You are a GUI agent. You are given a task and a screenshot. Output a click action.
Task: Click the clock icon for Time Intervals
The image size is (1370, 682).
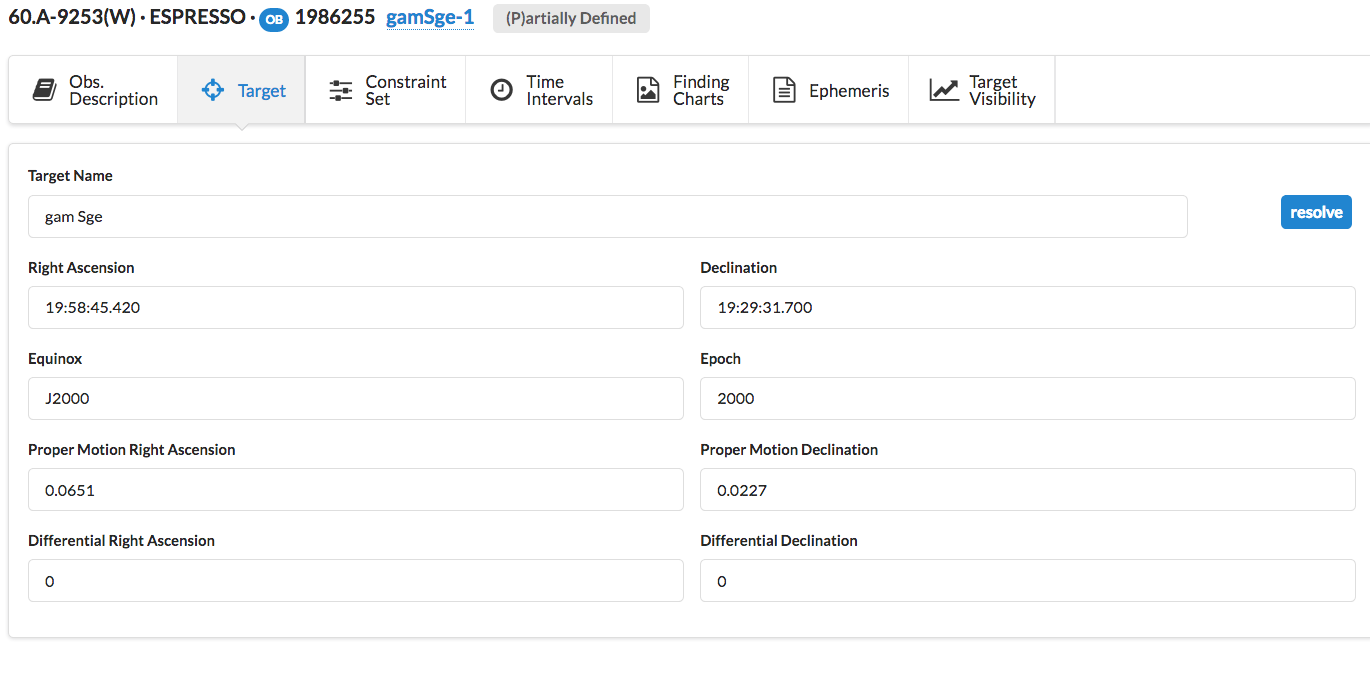(x=501, y=90)
